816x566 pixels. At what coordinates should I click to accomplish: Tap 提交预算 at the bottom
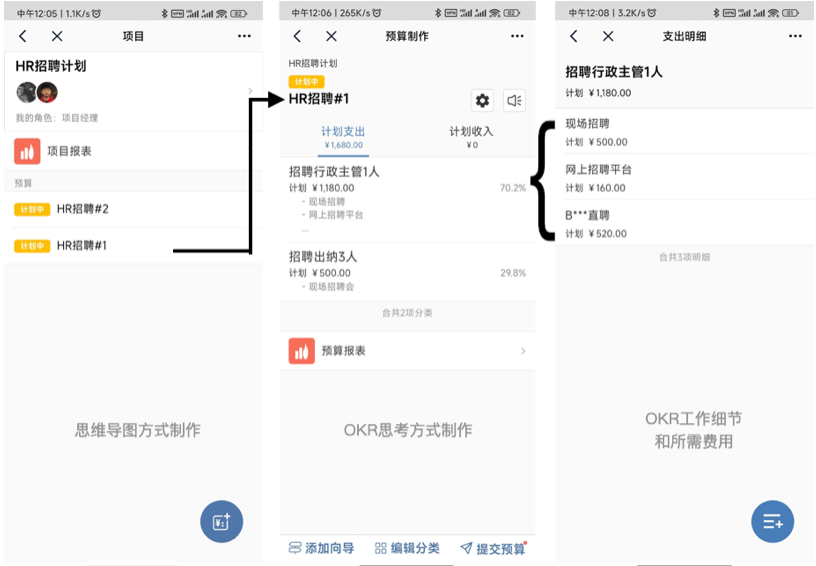(x=493, y=548)
